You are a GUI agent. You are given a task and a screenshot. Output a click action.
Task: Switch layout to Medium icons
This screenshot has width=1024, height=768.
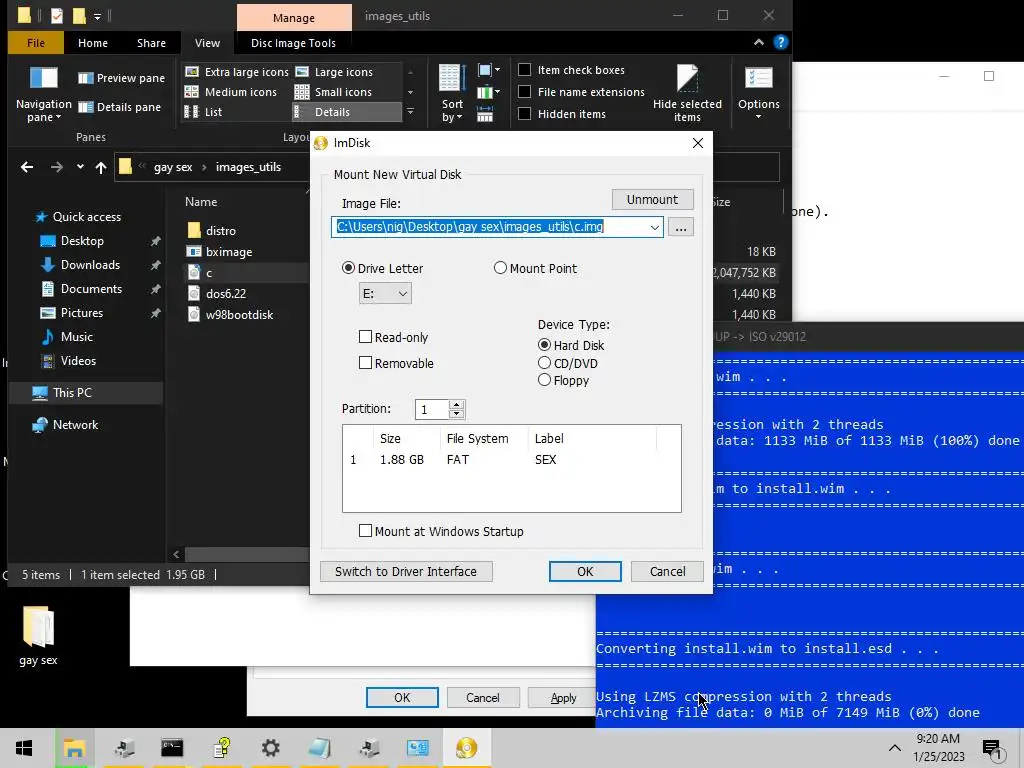coord(231,92)
